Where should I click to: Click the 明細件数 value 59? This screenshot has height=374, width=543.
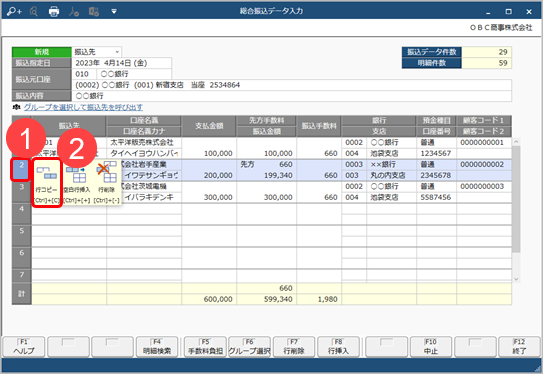[487, 63]
